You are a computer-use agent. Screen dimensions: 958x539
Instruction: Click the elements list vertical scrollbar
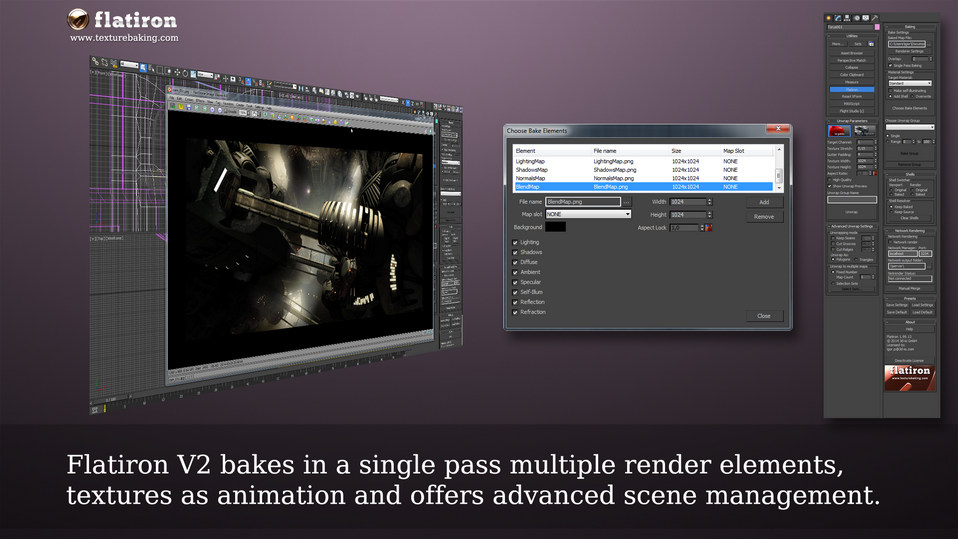pyautogui.click(x=779, y=169)
